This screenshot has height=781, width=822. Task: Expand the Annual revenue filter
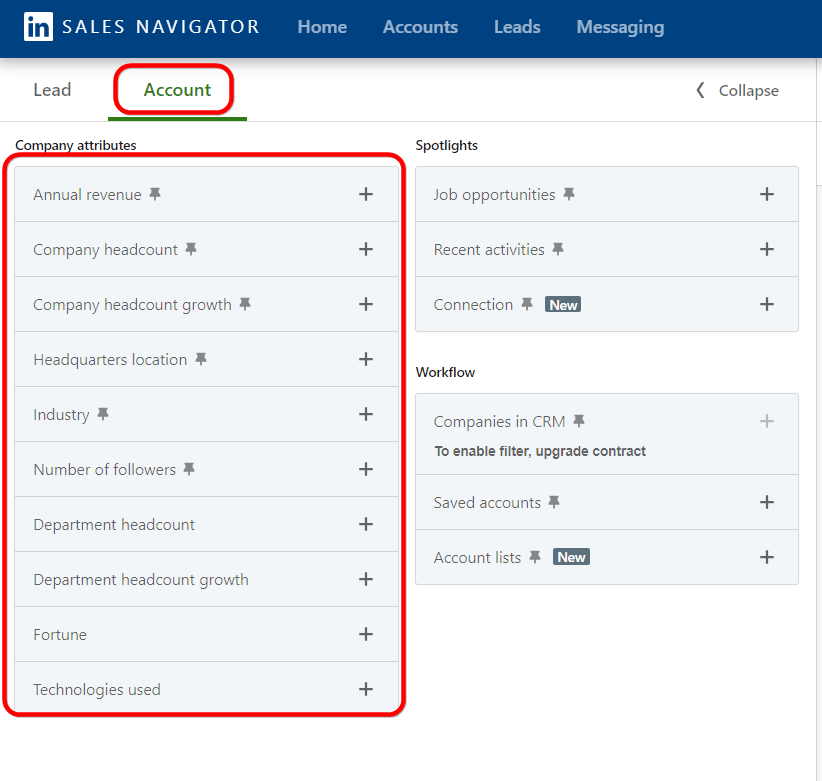pos(366,194)
